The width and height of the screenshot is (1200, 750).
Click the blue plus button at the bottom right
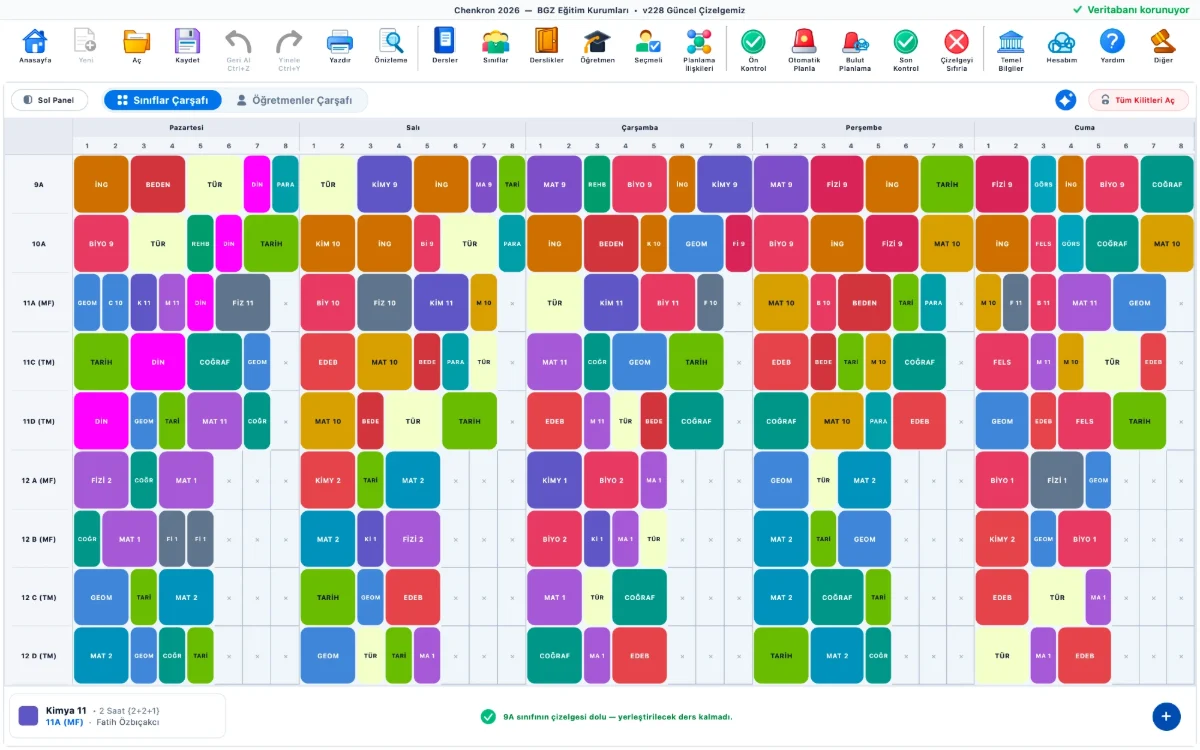(1166, 716)
